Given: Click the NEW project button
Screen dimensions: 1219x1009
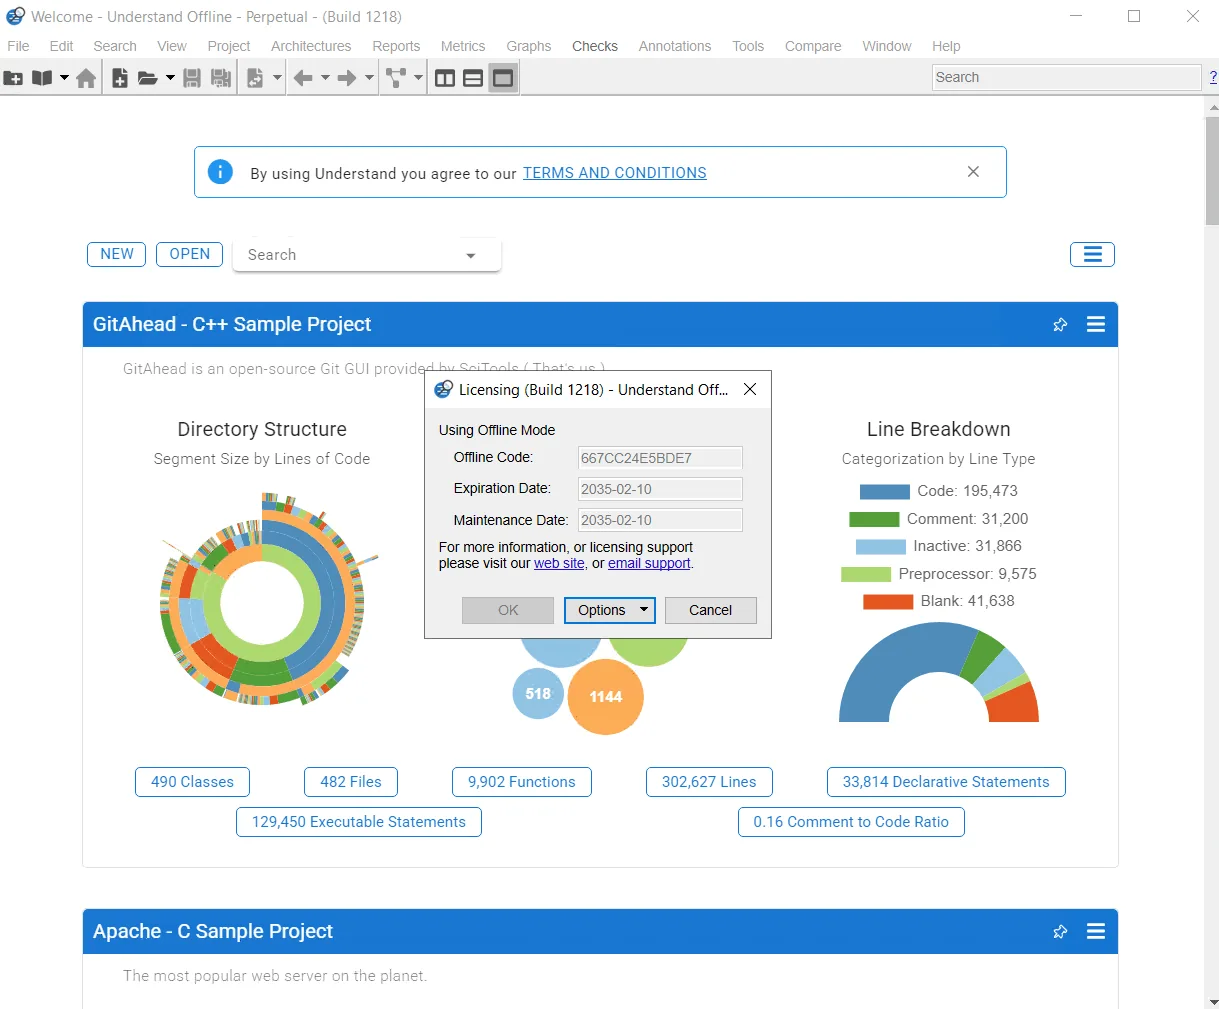Looking at the screenshot, I should (x=117, y=254).
